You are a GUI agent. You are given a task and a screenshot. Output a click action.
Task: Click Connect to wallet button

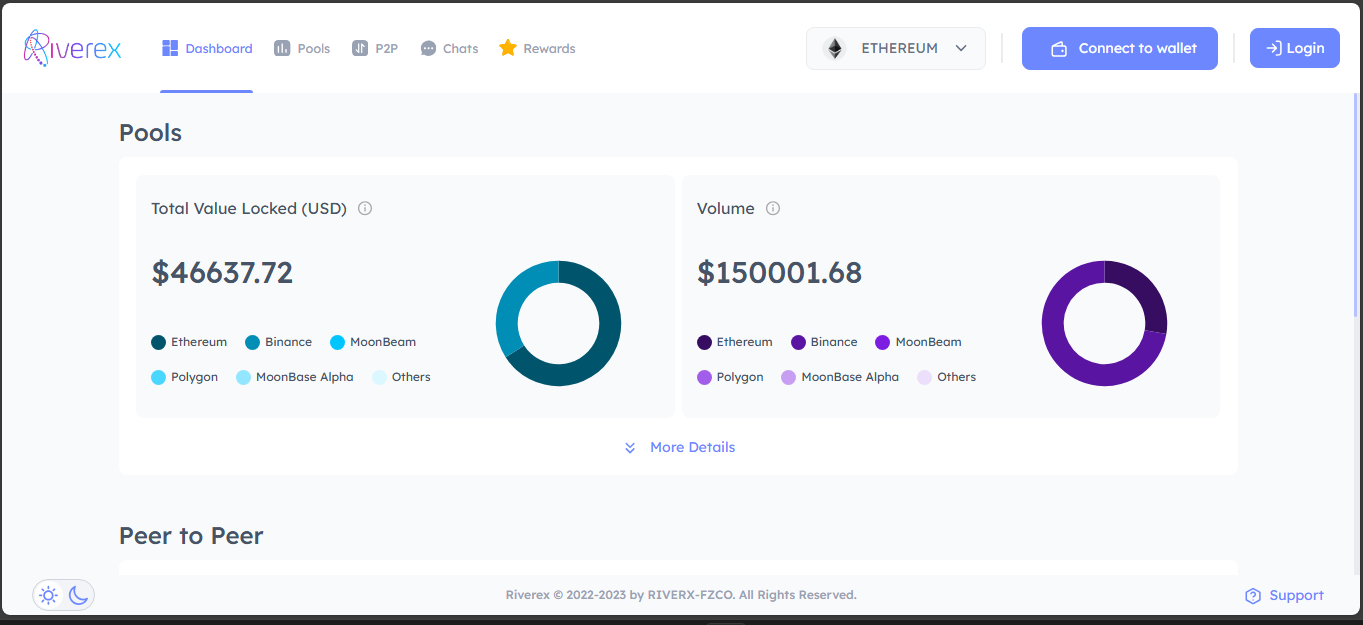tap(1119, 48)
